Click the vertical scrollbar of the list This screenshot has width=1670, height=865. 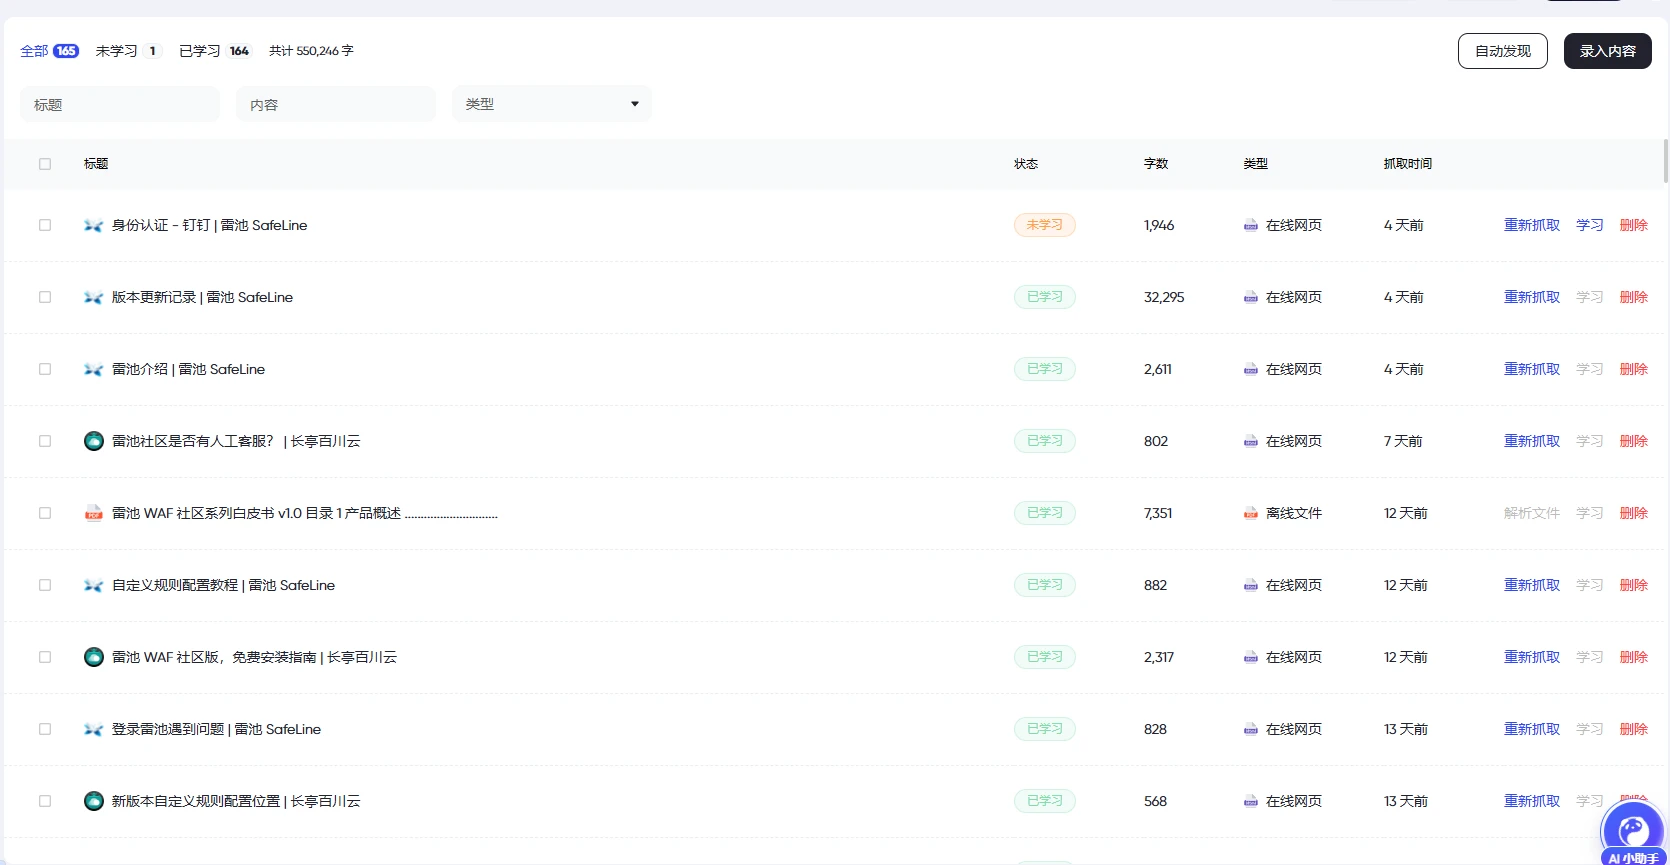point(1665,161)
